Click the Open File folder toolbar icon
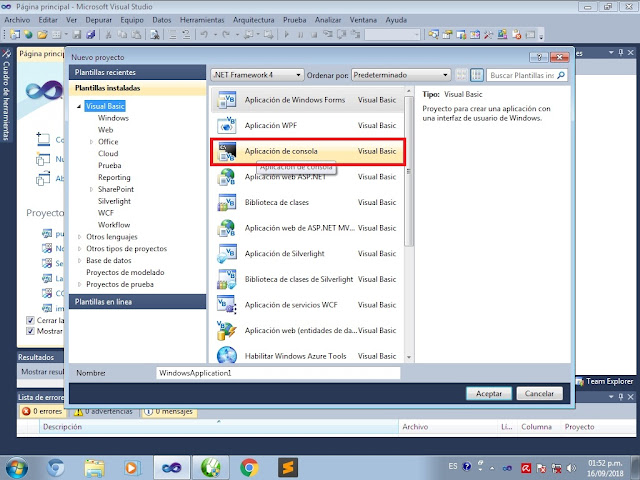Image resolution: width=640 pixels, height=480 pixels. [42, 35]
